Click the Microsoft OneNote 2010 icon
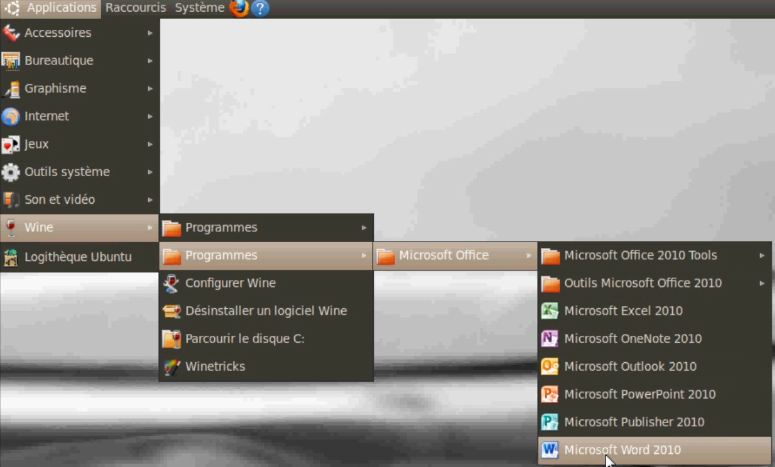This screenshot has width=775, height=467. [x=550, y=339]
